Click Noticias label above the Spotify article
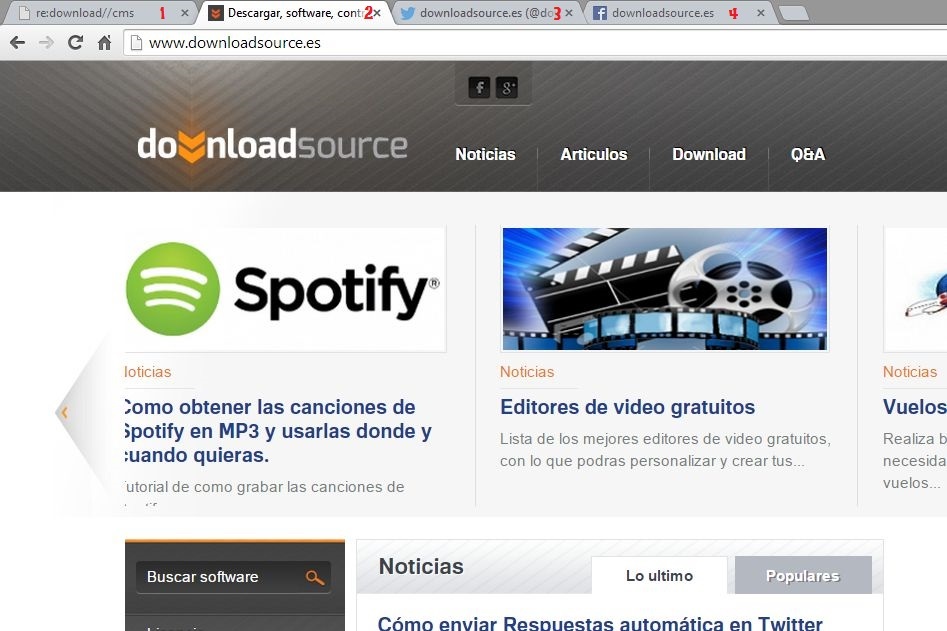This screenshot has height=631, width=947. coord(148,372)
